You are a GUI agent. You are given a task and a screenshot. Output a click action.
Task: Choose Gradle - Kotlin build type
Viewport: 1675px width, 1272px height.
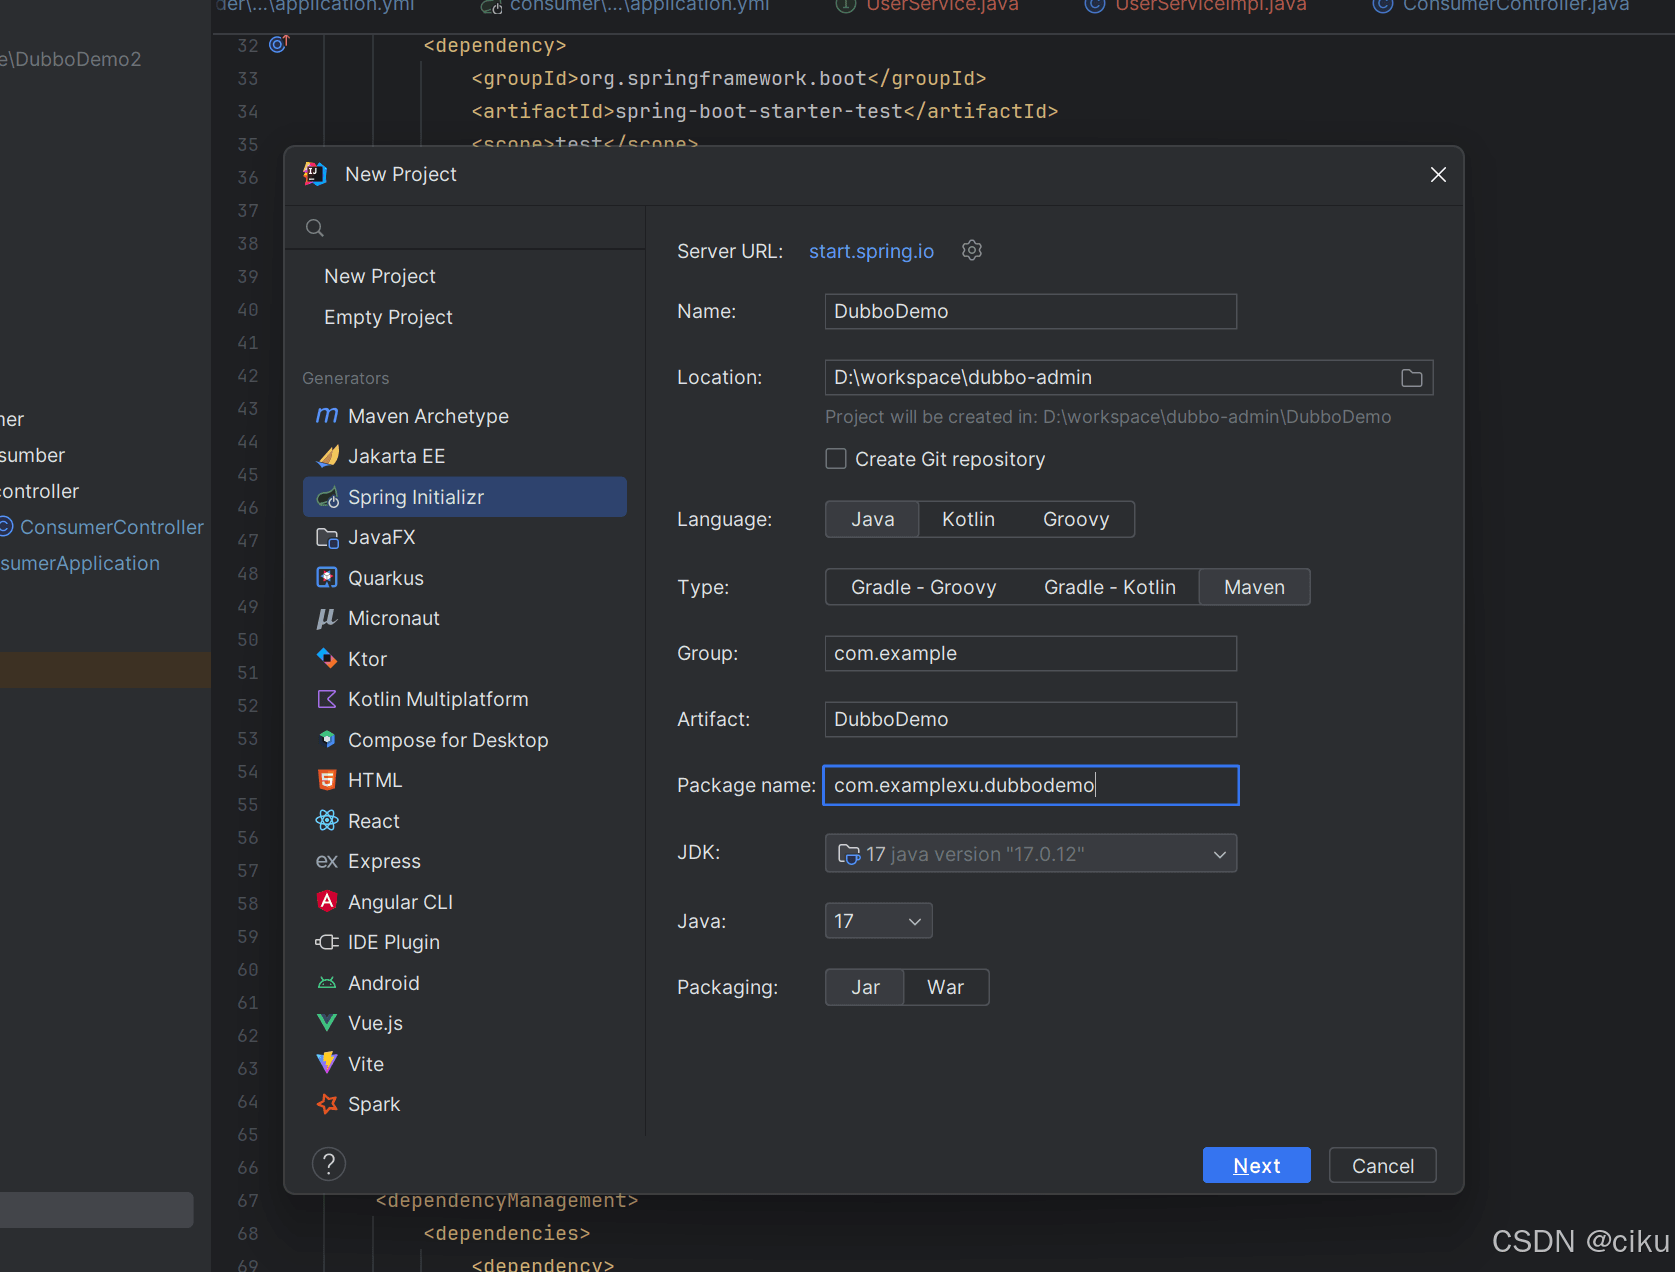[x=1109, y=587]
